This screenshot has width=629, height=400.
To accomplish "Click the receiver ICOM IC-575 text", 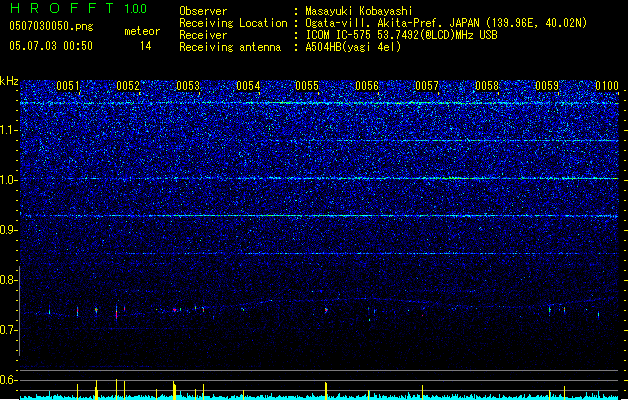I will coord(401,35).
